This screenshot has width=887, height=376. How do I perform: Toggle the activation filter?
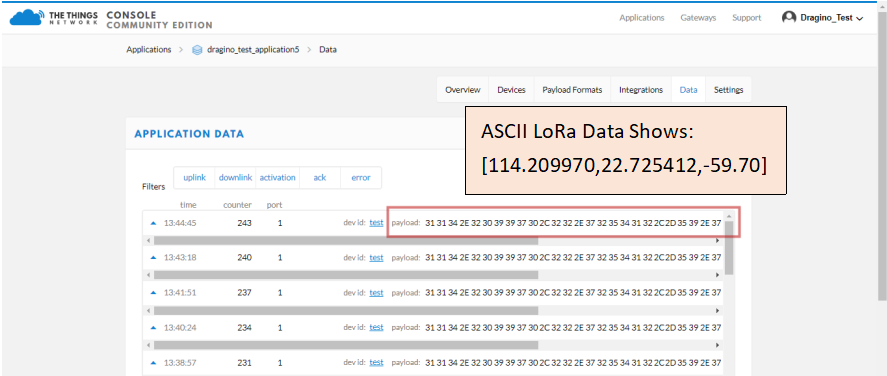(x=277, y=178)
